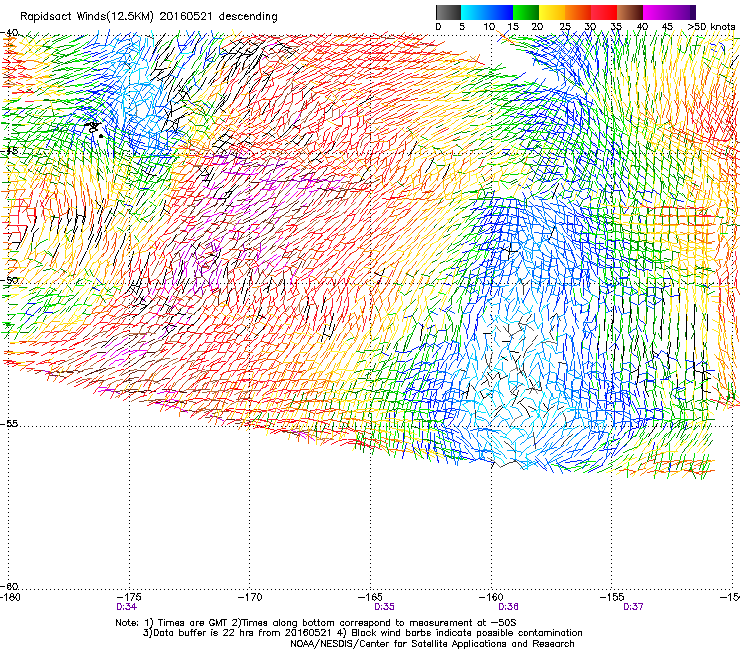Pick the red 30-35 knots legend segment
740x650 pixels.
[x=604, y=12]
